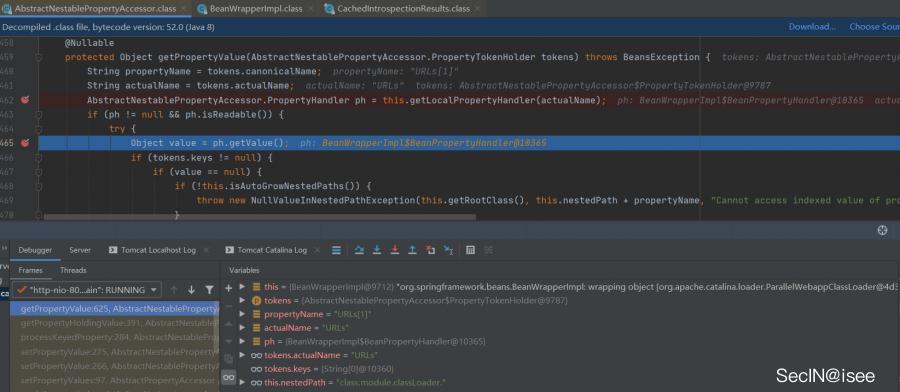
Task: Click the Step Into icon
Action: pos(377,250)
